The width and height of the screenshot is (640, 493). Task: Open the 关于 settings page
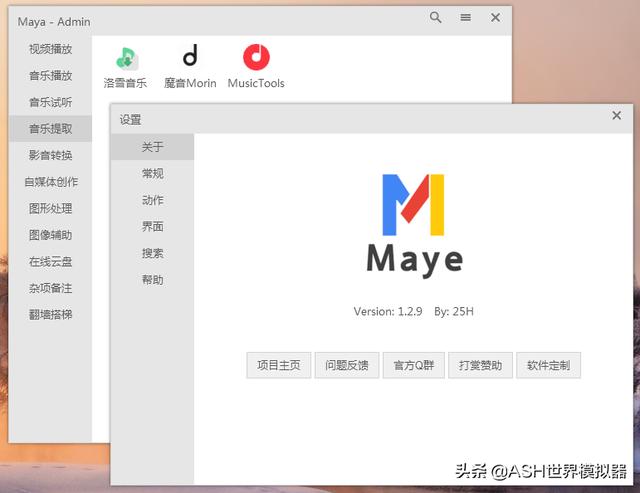(x=152, y=147)
